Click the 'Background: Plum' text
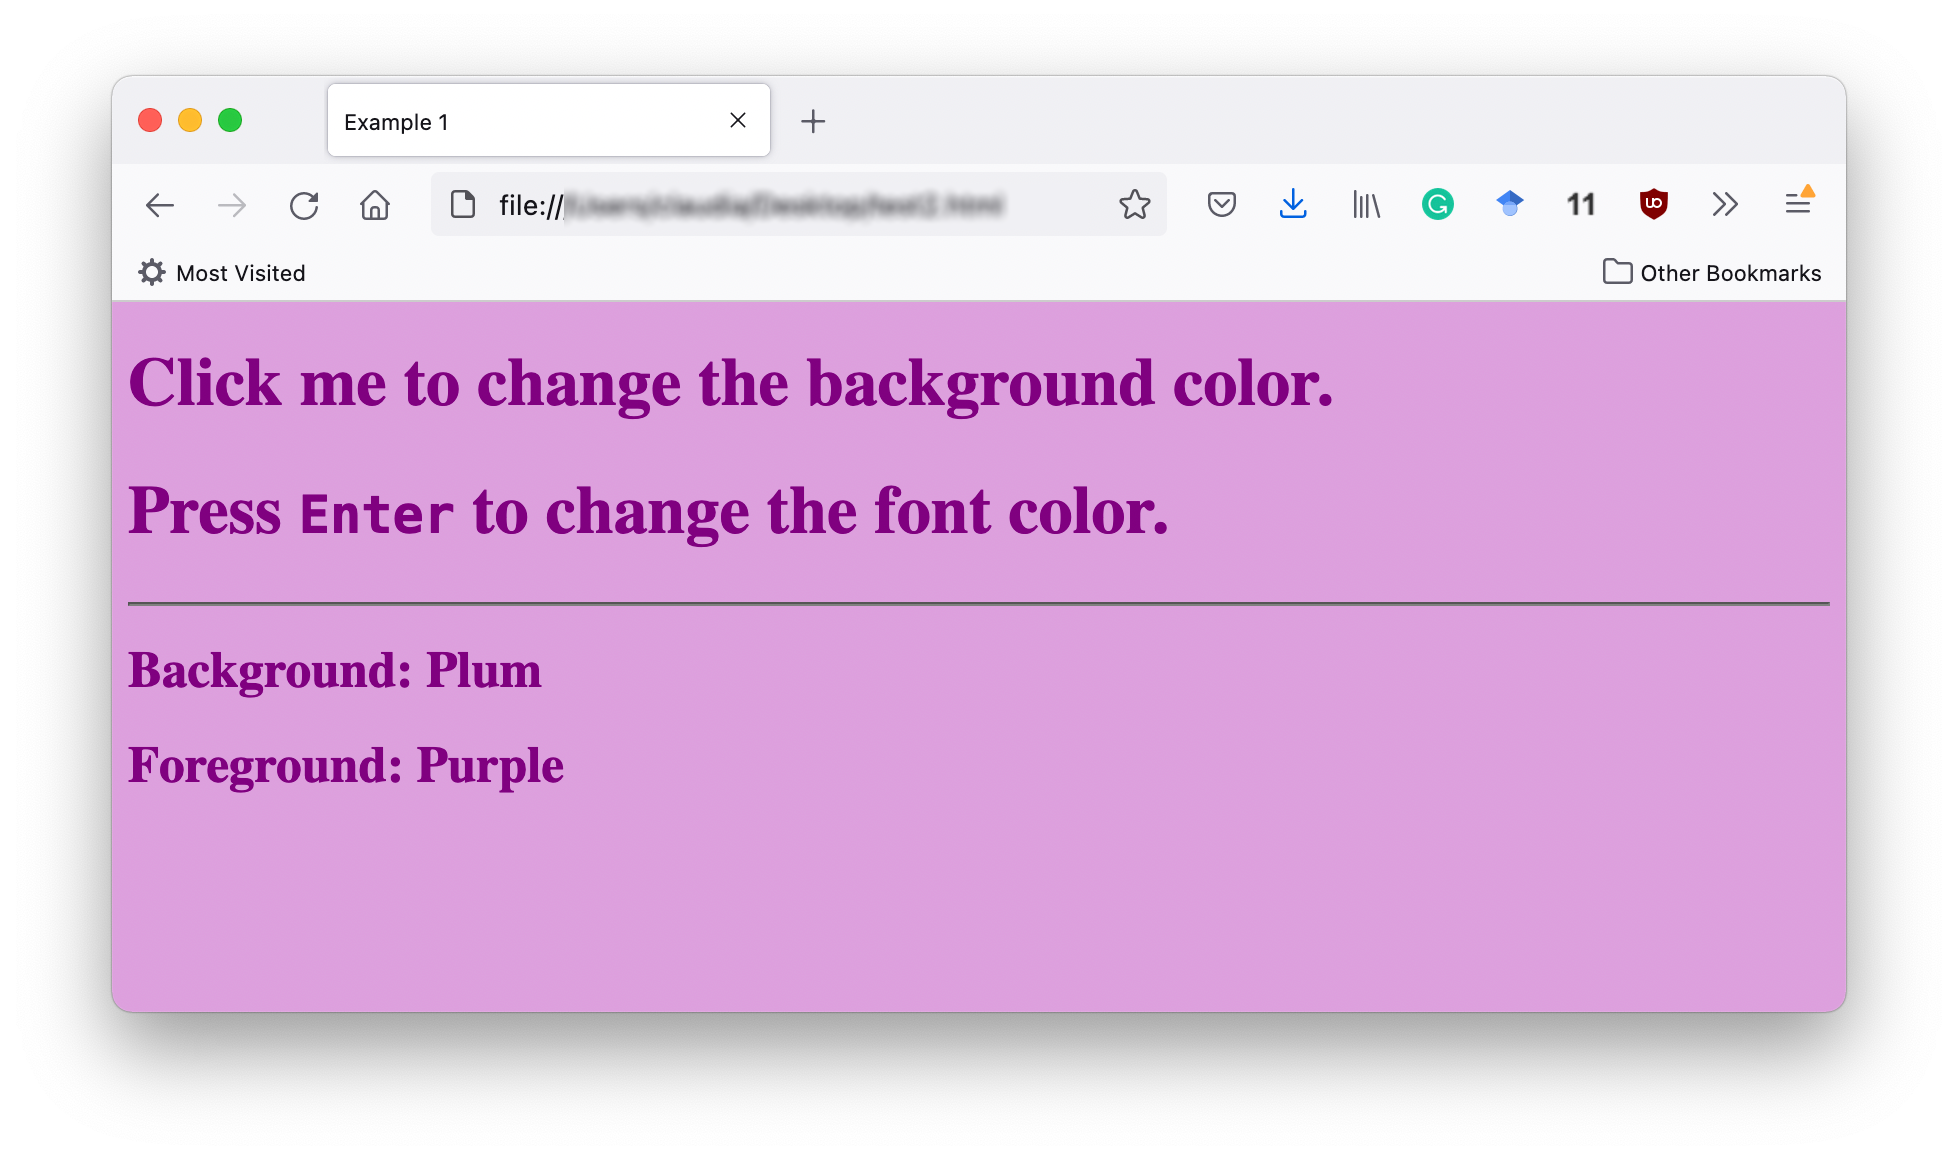Image resolution: width=1958 pixels, height=1160 pixels. pyautogui.click(x=335, y=670)
